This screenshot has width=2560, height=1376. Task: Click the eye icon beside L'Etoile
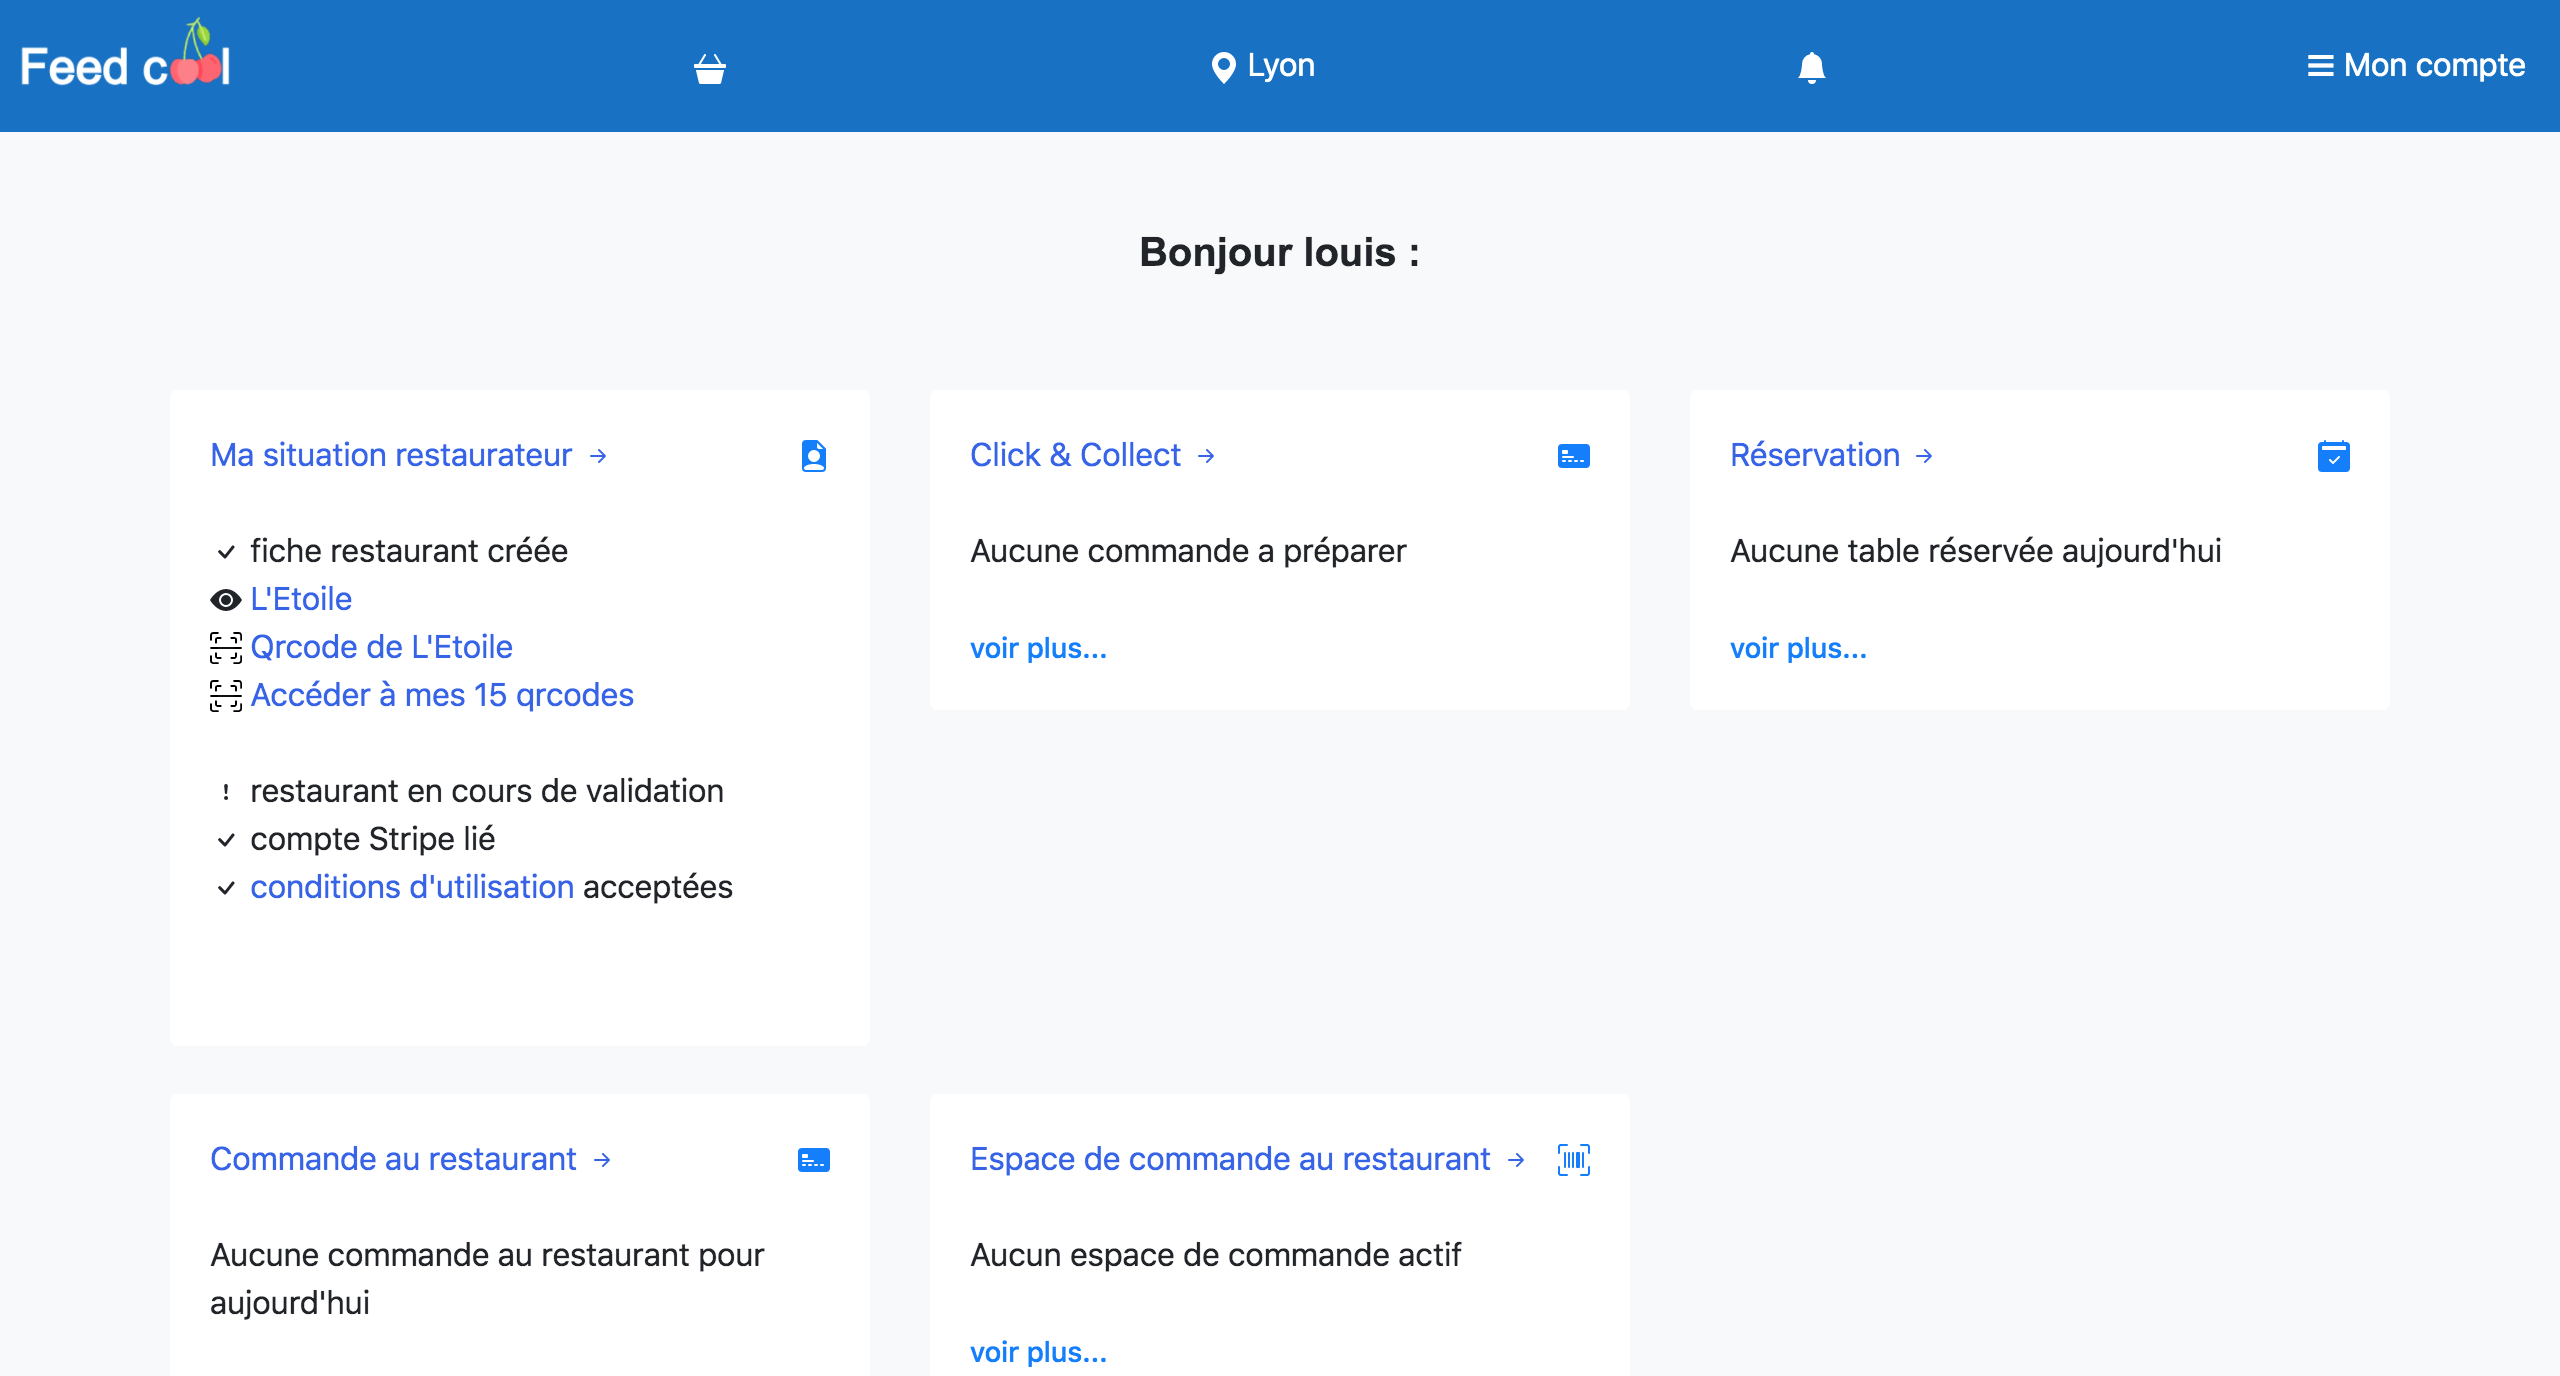coord(226,600)
